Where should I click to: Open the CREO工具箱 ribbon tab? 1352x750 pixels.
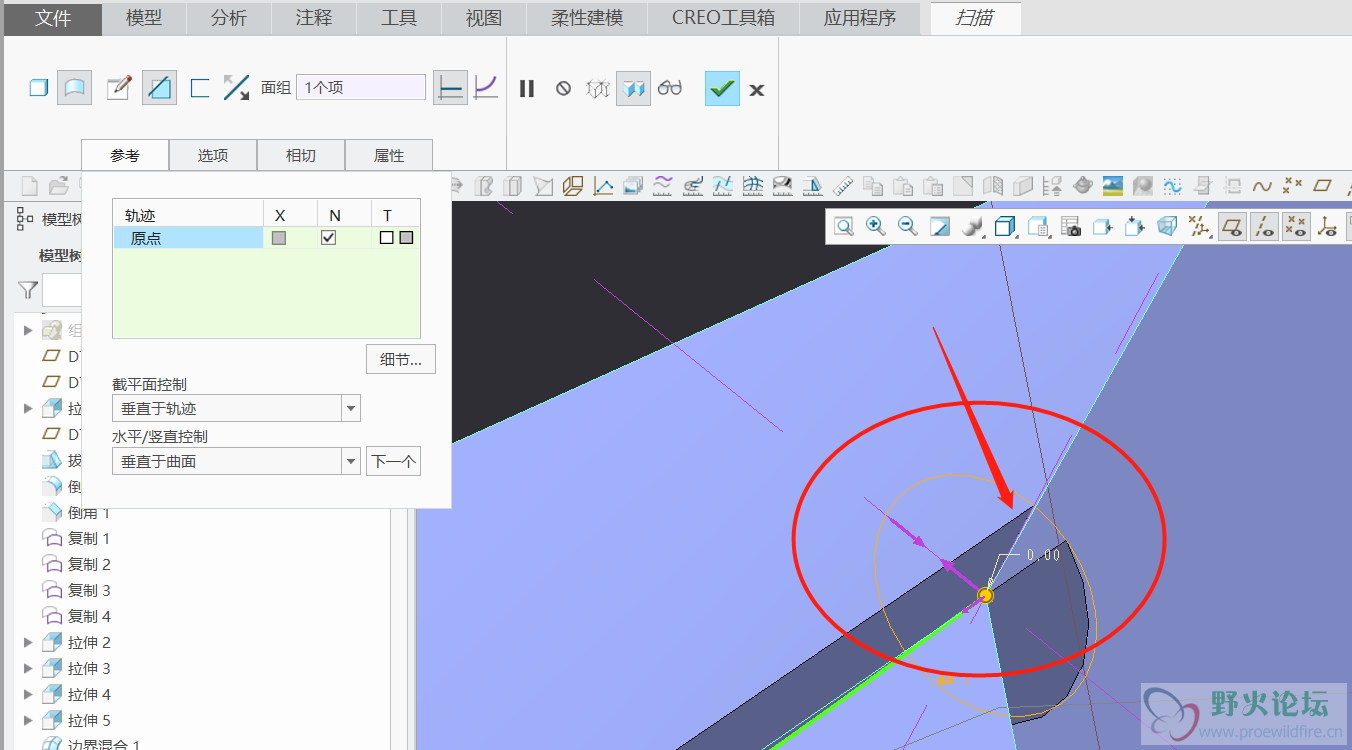[x=723, y=18]
